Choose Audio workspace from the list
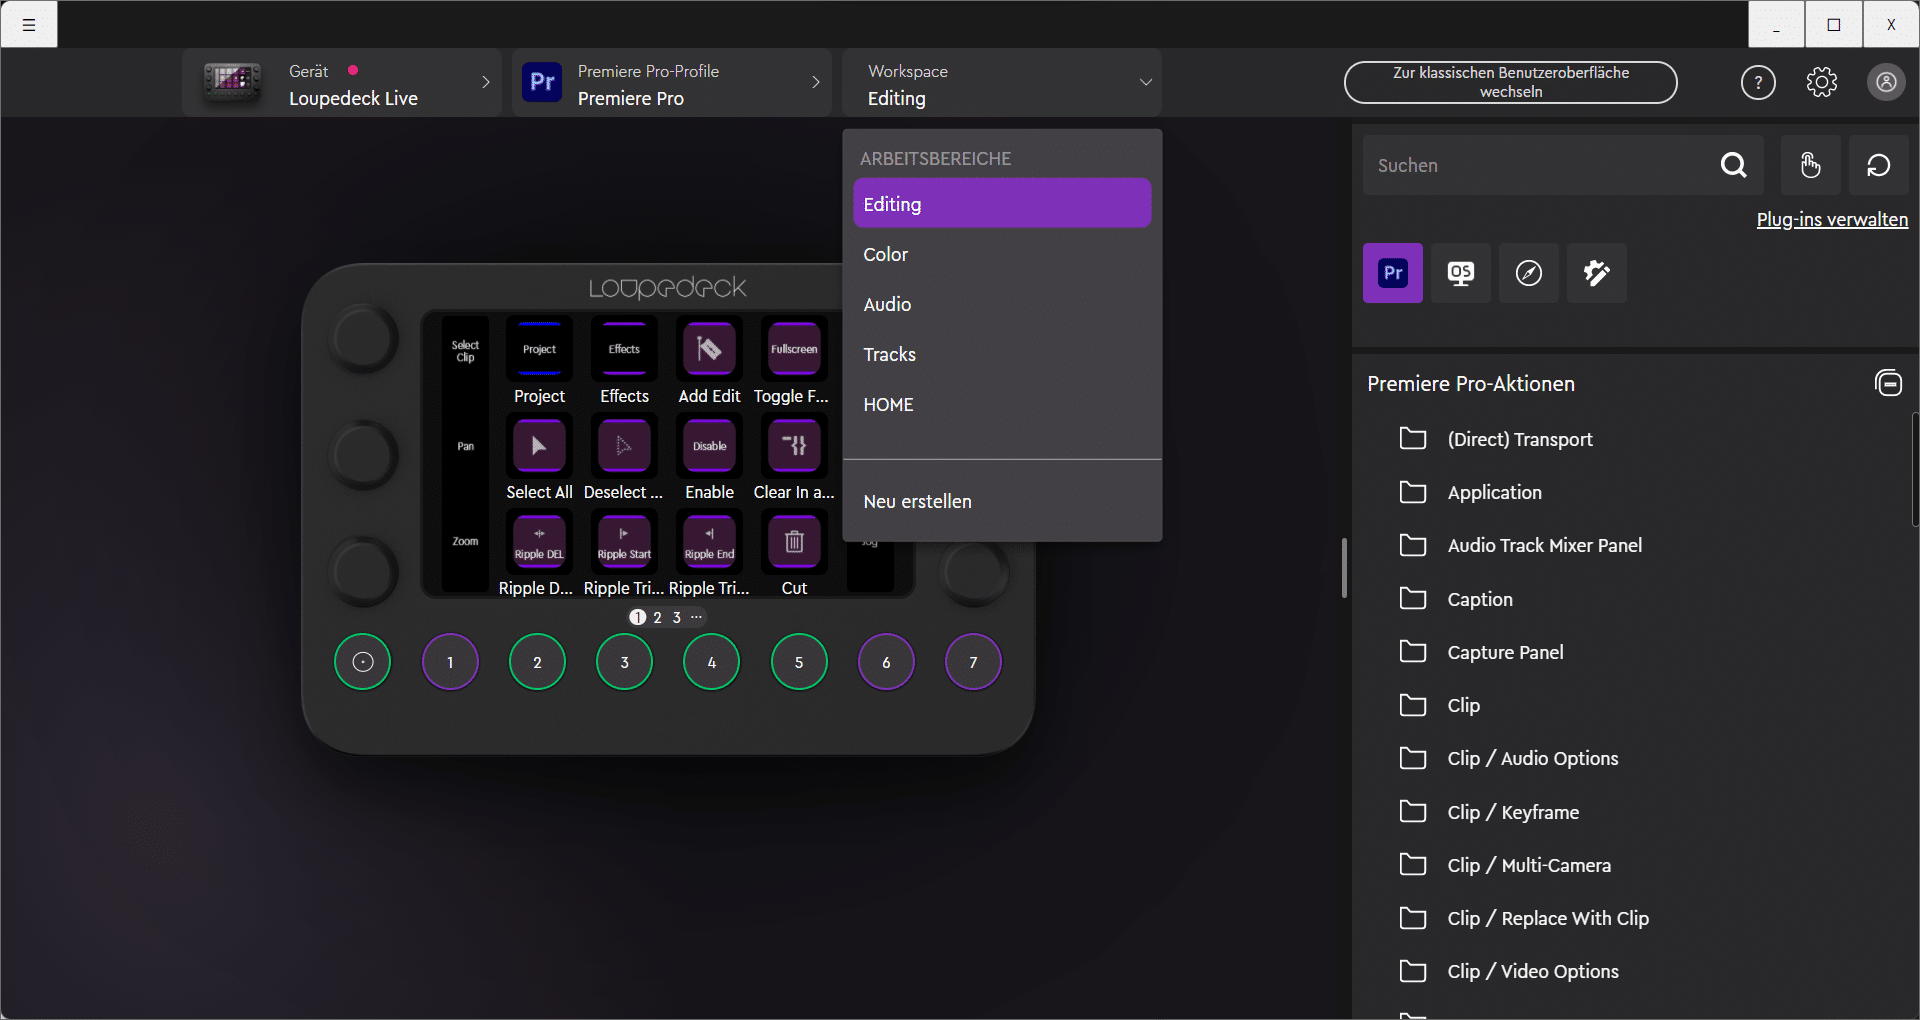Image resolution: width=1920 pixels, height=1020 pixels. pyautogui.click(x=887, y=305)
